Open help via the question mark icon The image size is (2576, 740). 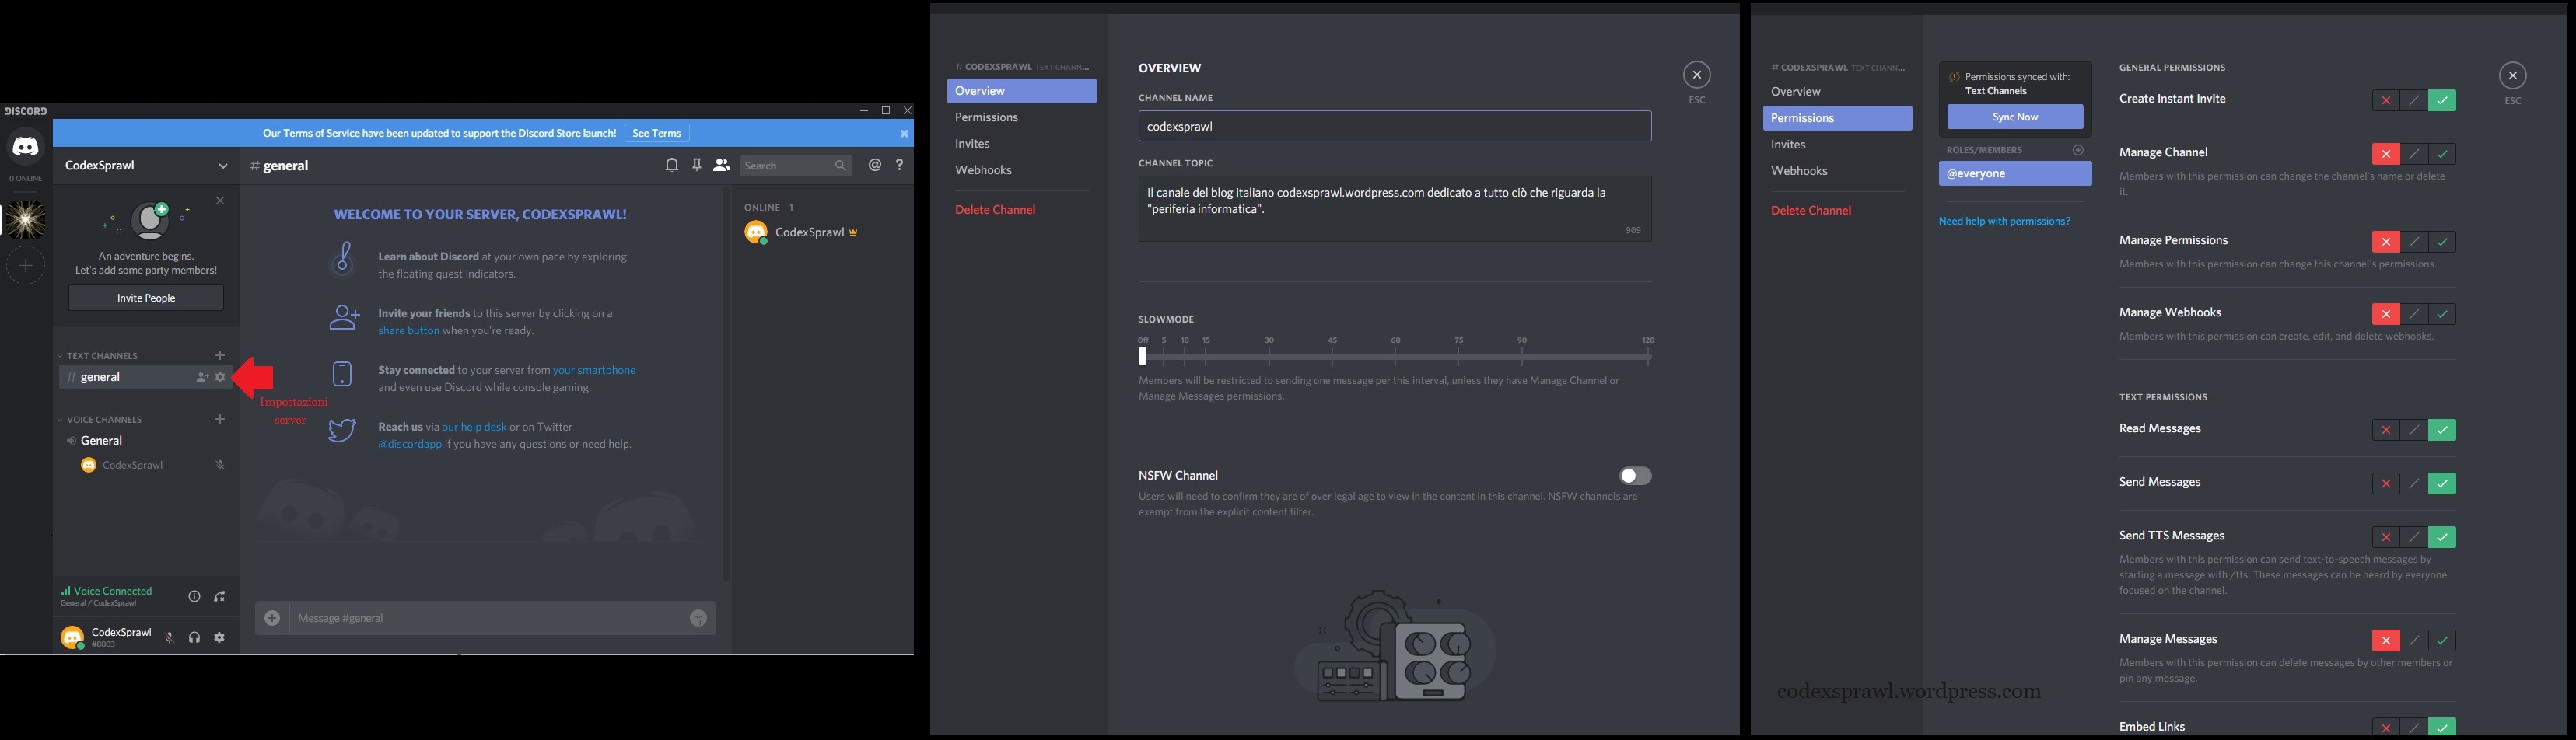click(899, 165)
